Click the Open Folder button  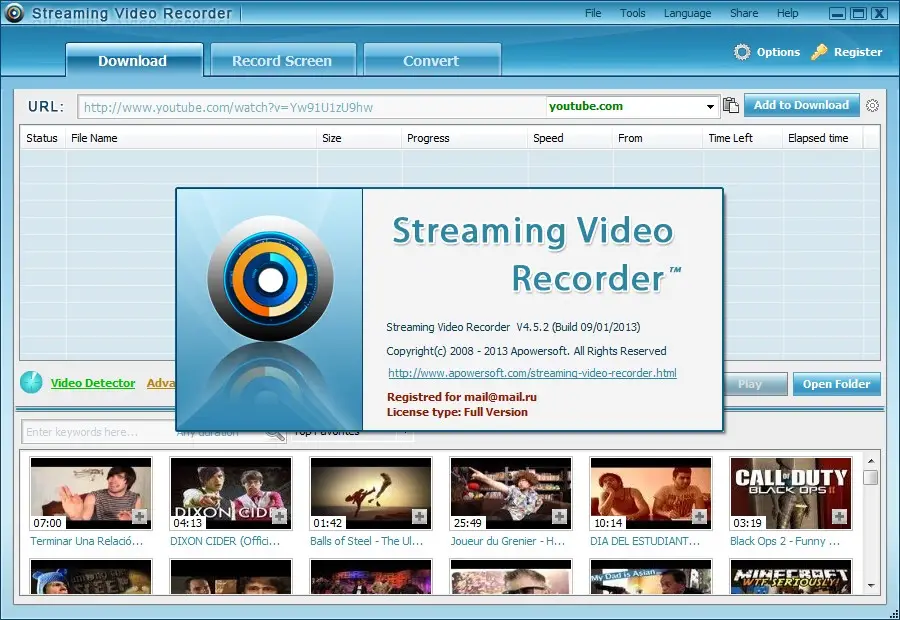[x=836, y=384]
